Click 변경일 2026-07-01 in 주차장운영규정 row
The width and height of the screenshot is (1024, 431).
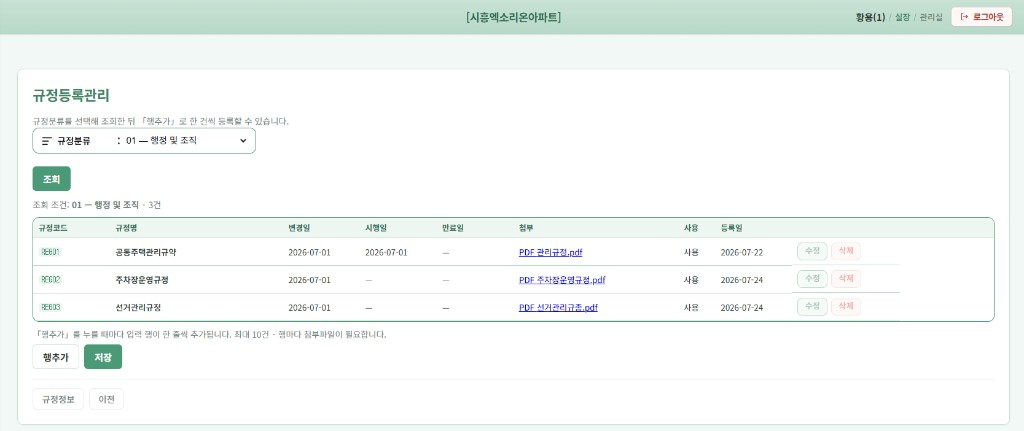point(310,280)
